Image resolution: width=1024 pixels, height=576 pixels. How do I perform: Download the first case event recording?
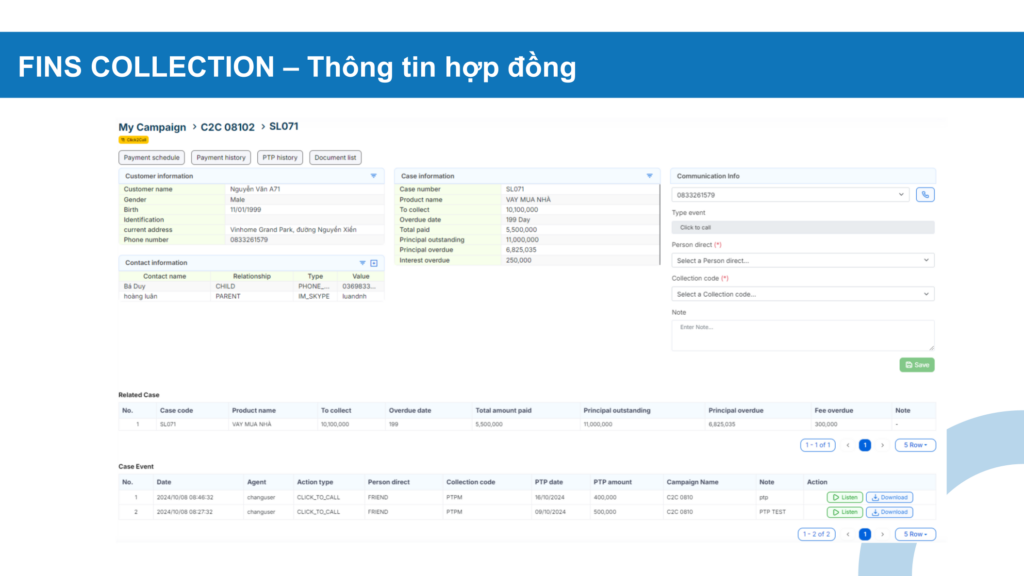pos(889,497)
